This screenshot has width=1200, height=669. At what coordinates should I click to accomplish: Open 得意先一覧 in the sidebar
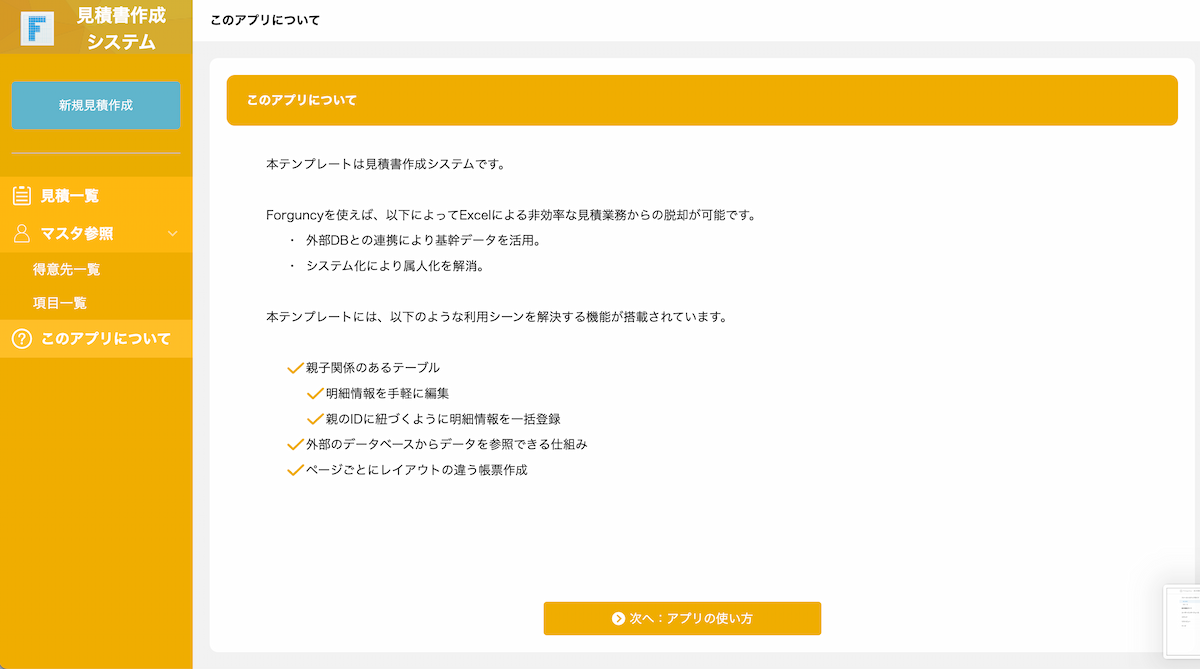coord(66,269)
